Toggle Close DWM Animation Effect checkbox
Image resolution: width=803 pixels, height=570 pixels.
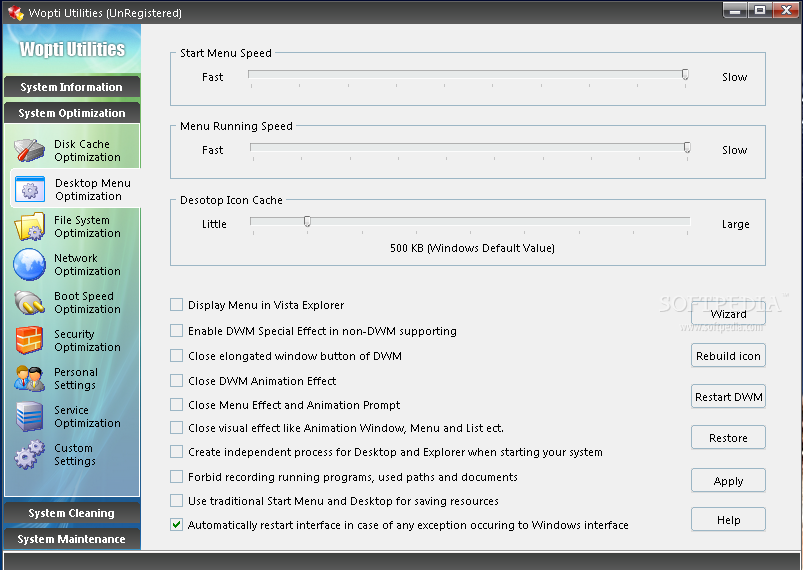pyautogui.click(x=176, y=381)
